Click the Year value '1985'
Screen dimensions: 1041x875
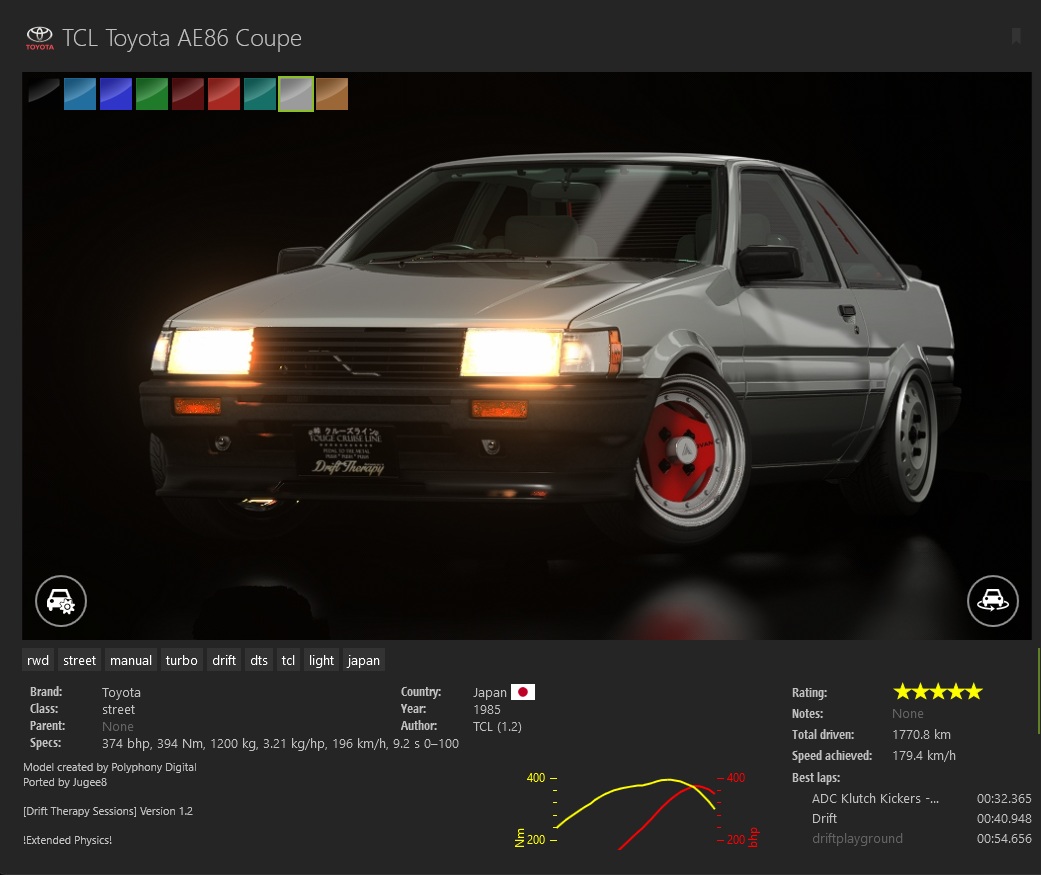click(x=487, y=709)
